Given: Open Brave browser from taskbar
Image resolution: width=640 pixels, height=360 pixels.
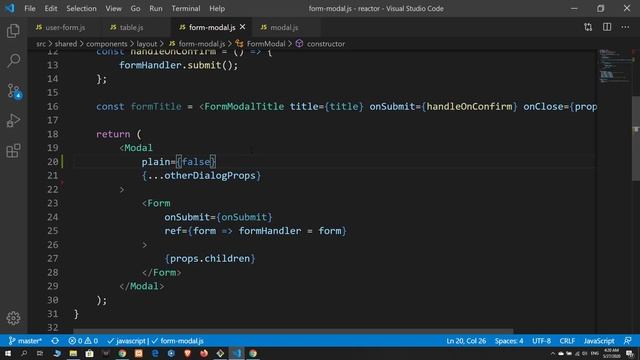Looking at the screenshot, I should [x=187, y=353].
